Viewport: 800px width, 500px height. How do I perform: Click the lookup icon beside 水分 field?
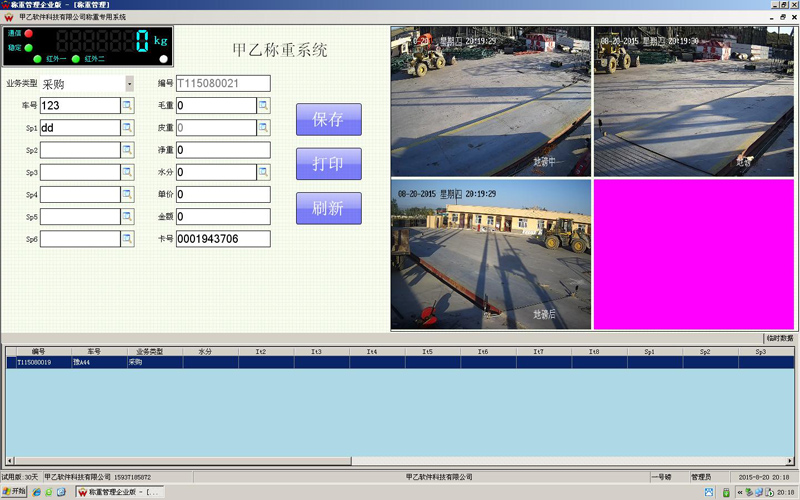(264, 172)
